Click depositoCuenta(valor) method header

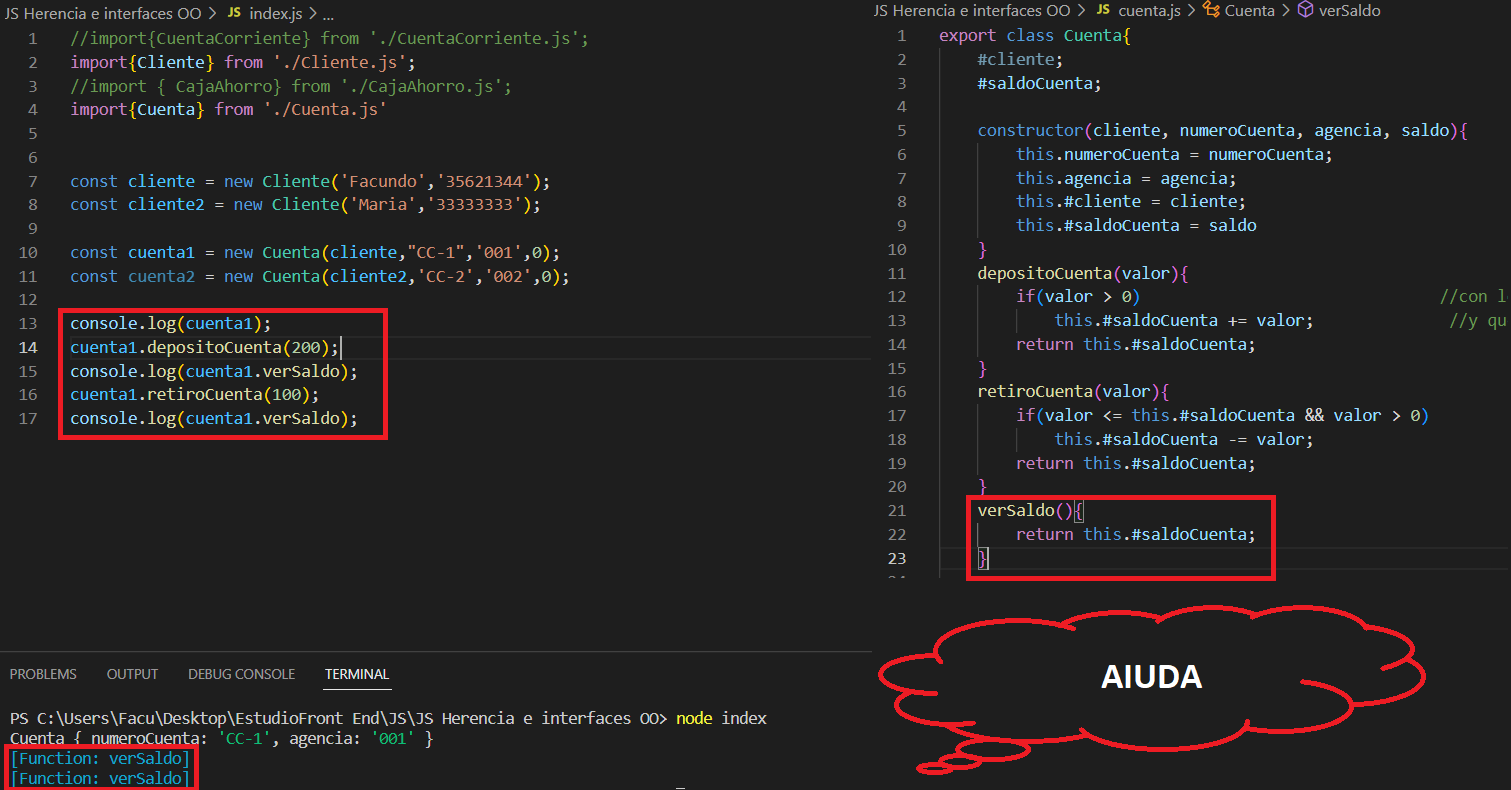click(1083, 273)
